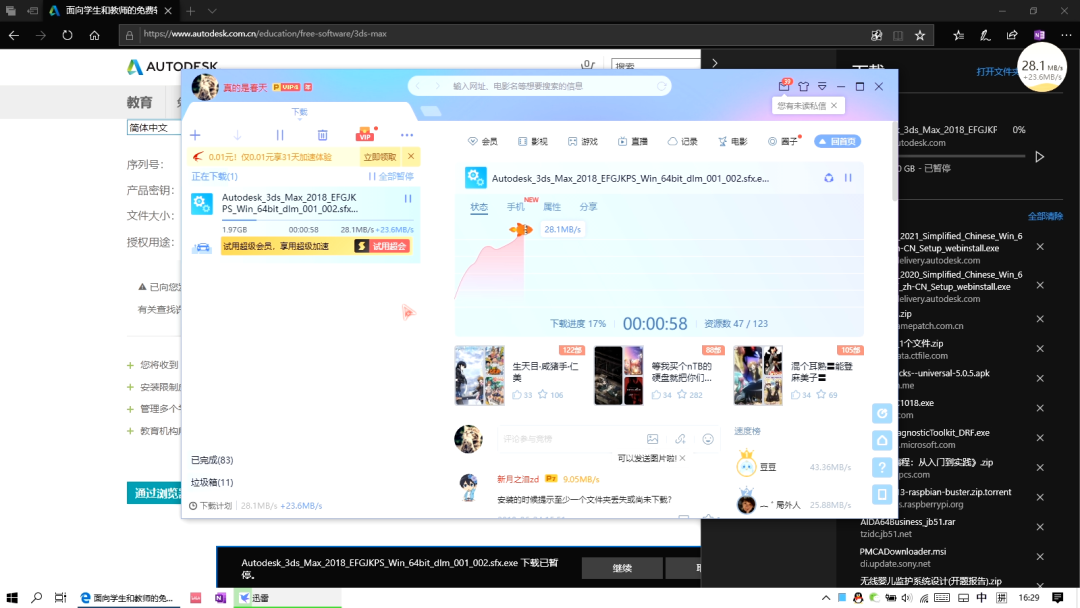Viewport: 1080px width, 608px height.
Task: Open the 会员 member section
Action: pos(482,141)
